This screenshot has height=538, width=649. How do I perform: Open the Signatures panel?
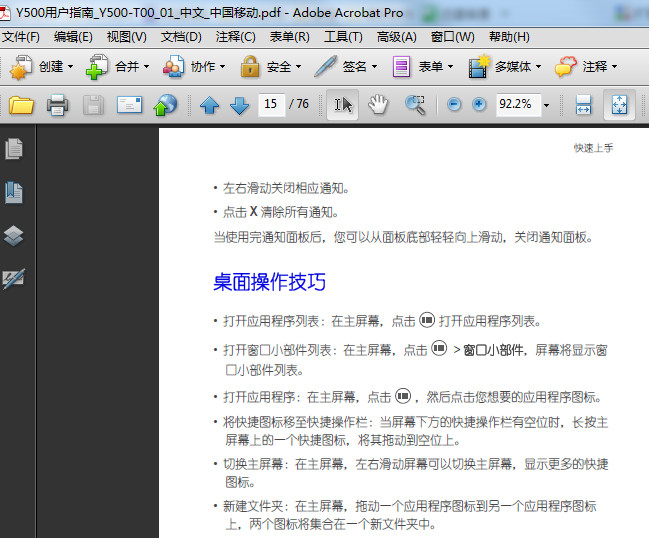click(x=14, y=279)
